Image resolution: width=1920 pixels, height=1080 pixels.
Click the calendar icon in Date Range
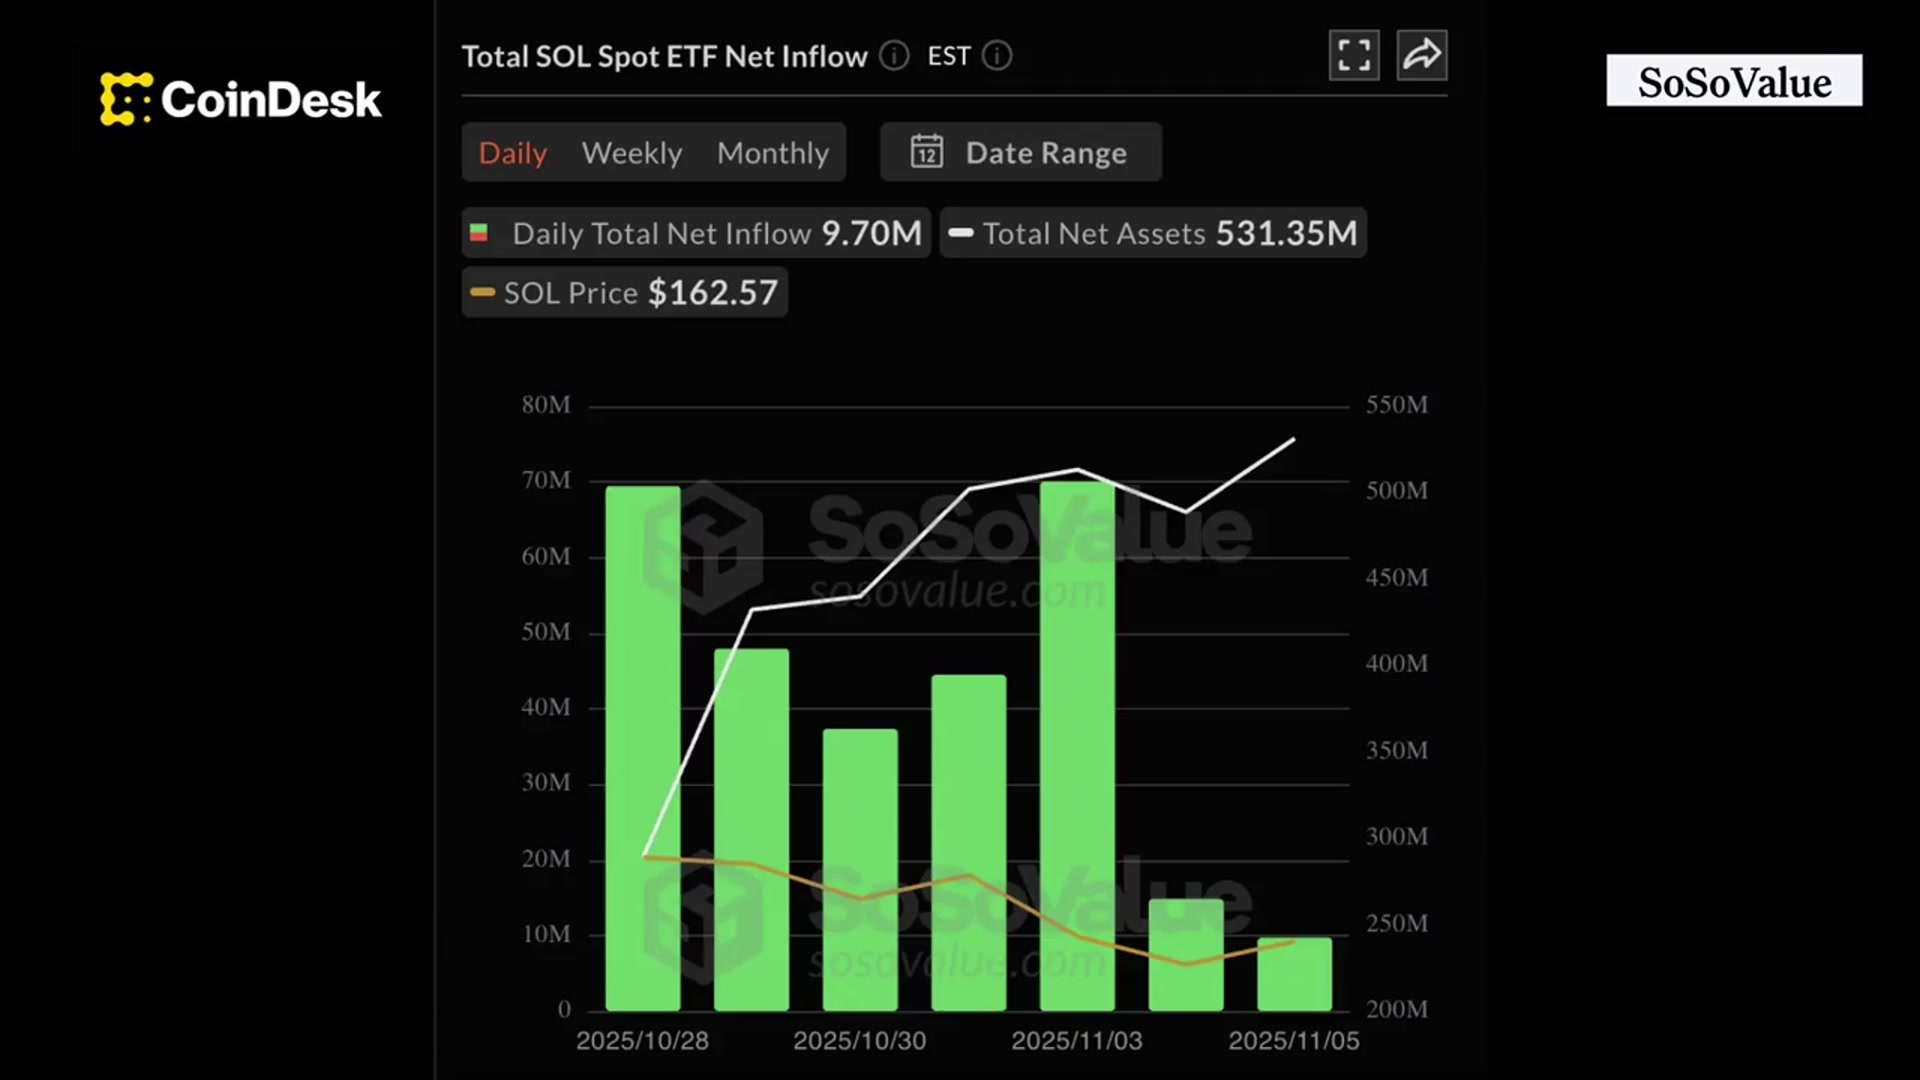click(926, 152)
